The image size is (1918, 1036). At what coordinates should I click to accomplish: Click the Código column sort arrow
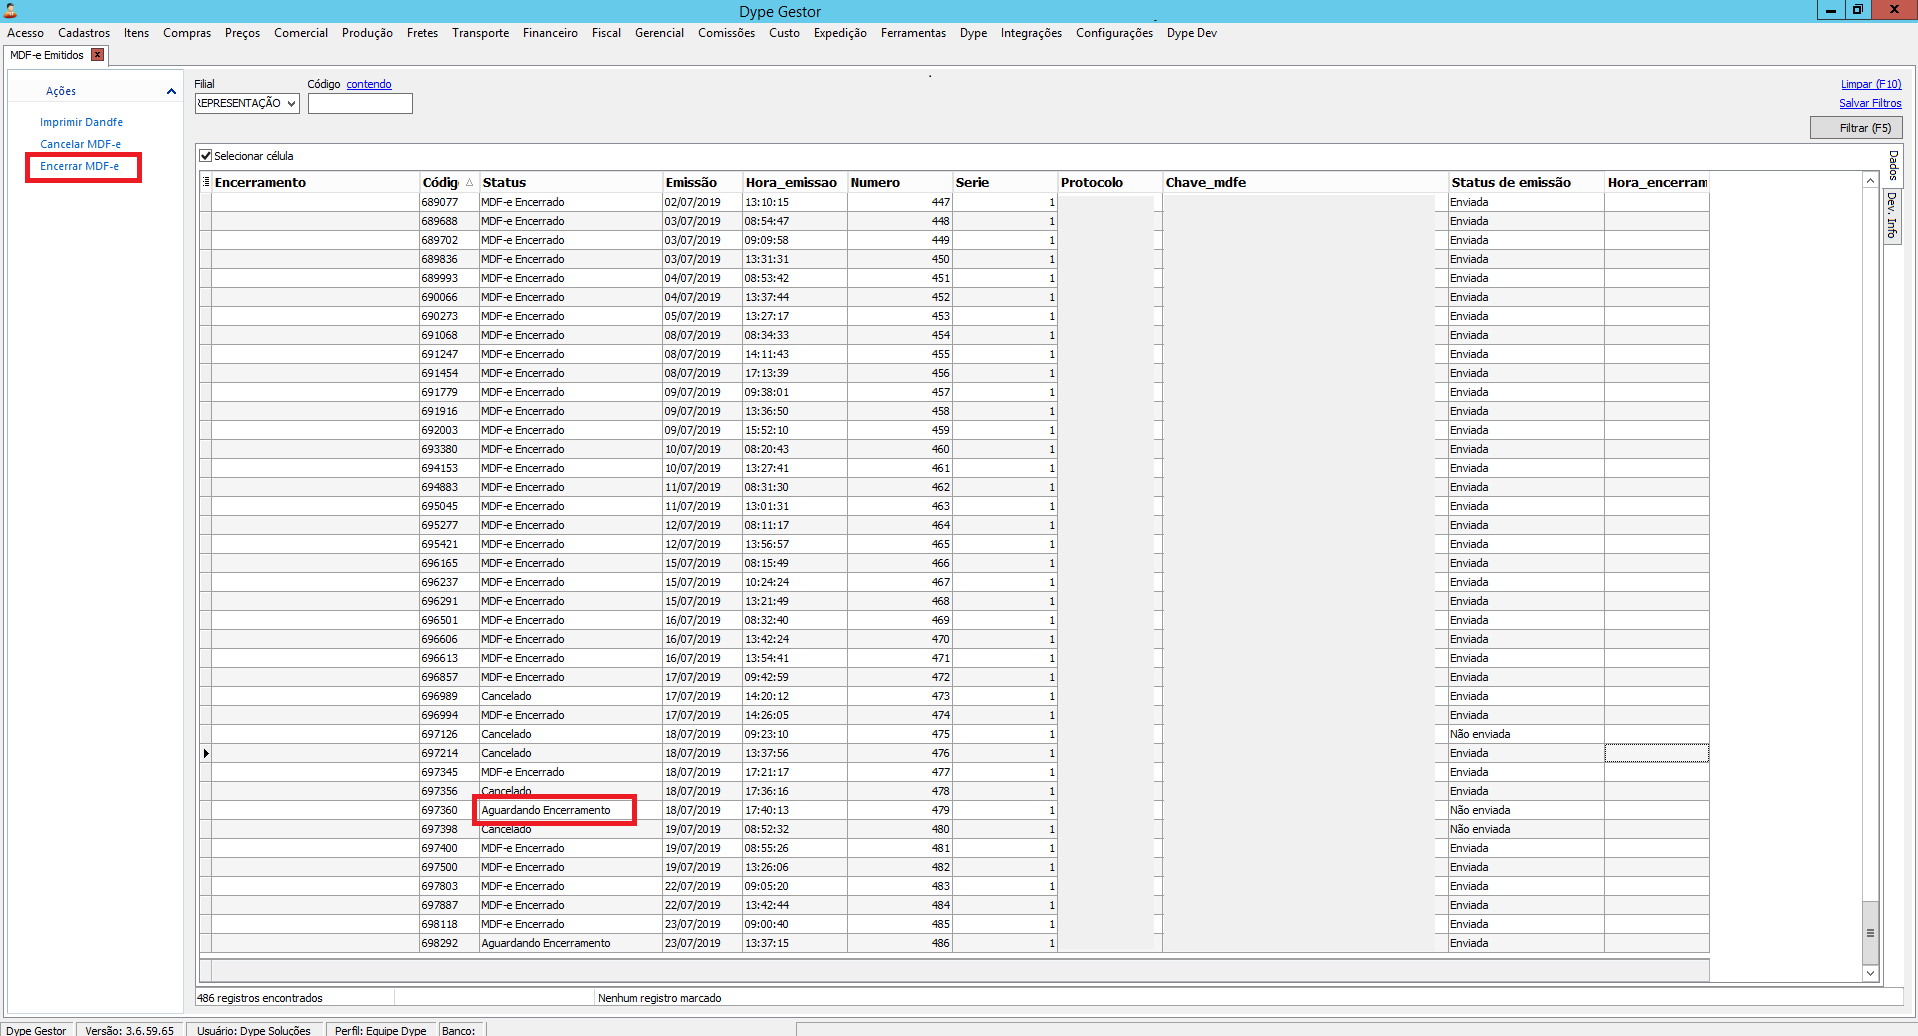pos(469,183)
